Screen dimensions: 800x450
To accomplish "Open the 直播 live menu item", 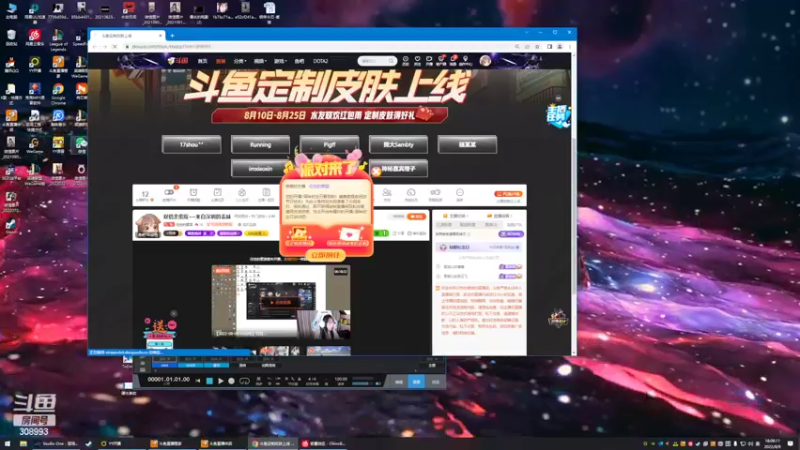I will point(220,61).
